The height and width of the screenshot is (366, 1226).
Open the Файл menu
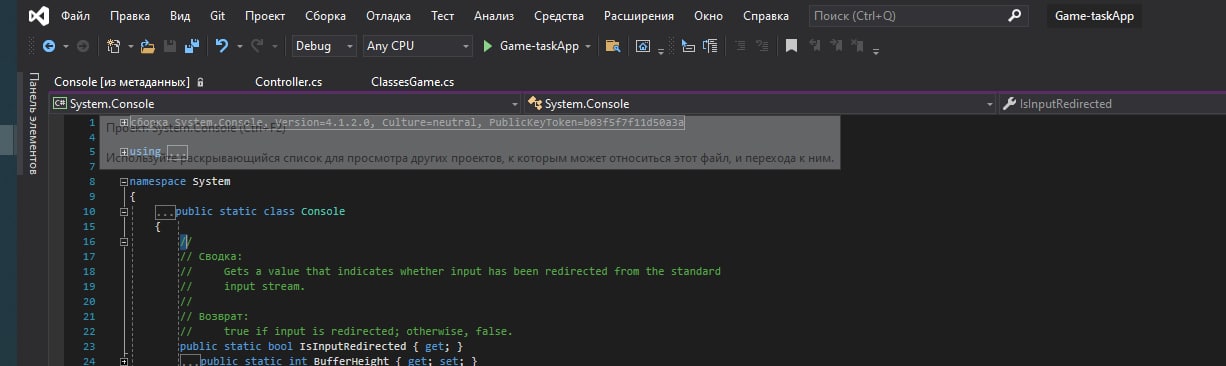[75, 17]
